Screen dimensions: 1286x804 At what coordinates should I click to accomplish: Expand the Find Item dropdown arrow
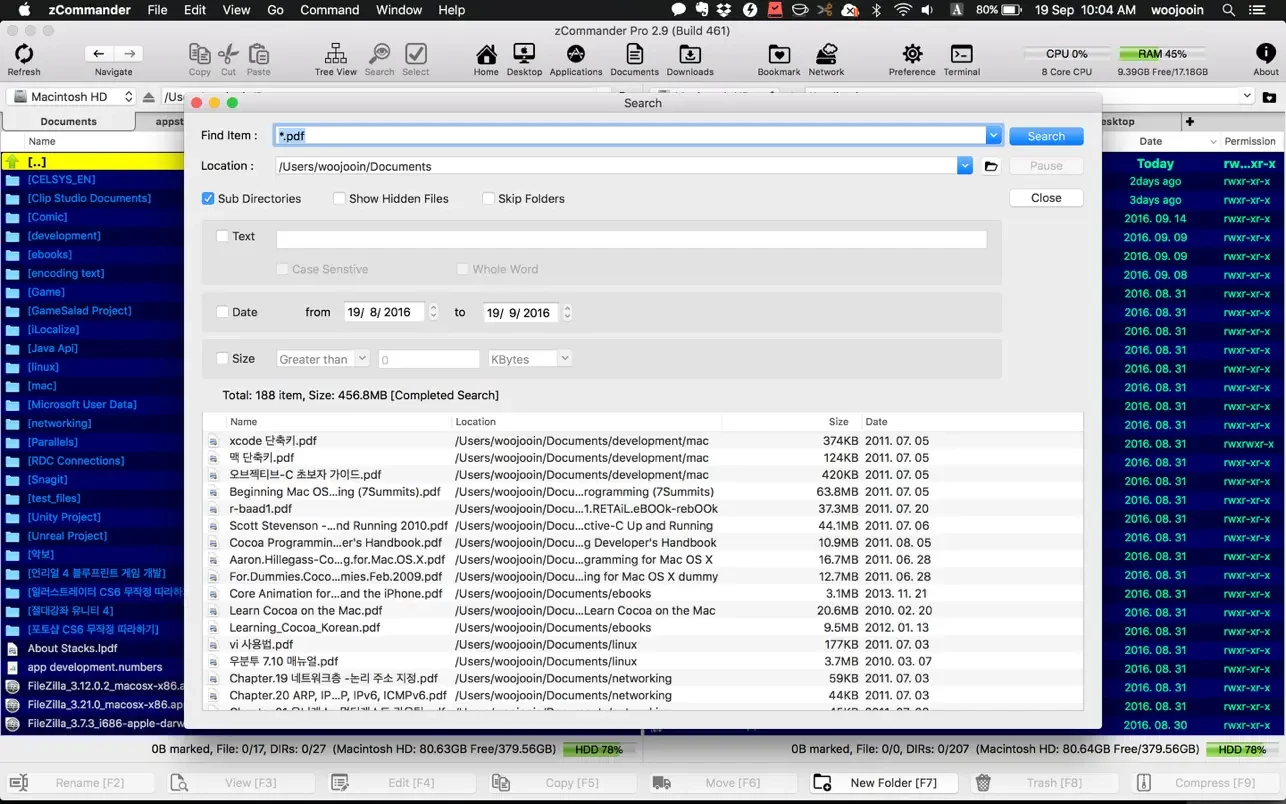(x=993, y=136)
